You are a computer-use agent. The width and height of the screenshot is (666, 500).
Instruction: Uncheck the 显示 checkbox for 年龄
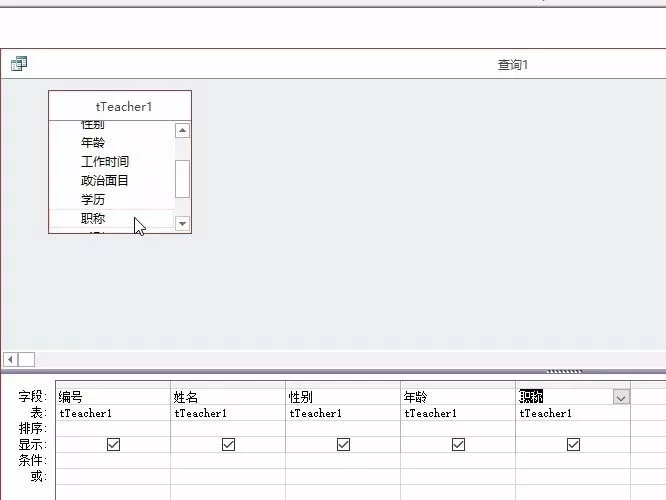click(458, 444)
